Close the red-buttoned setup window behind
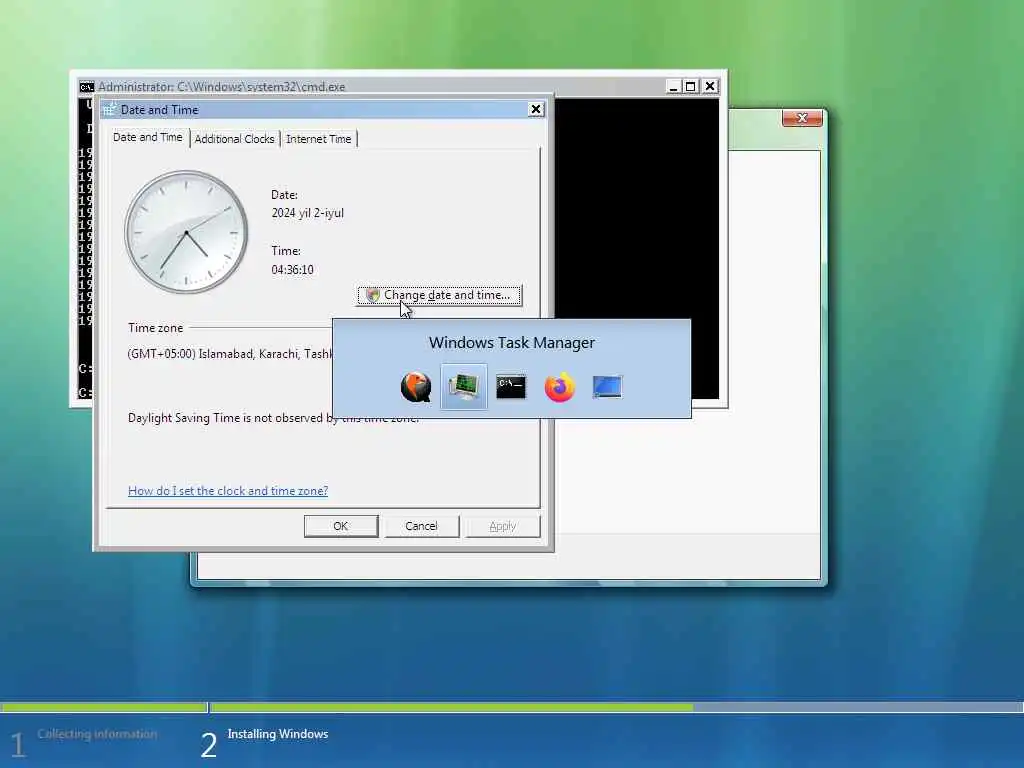Viewport: 1024px width, 768px height. tap(802, 118)
